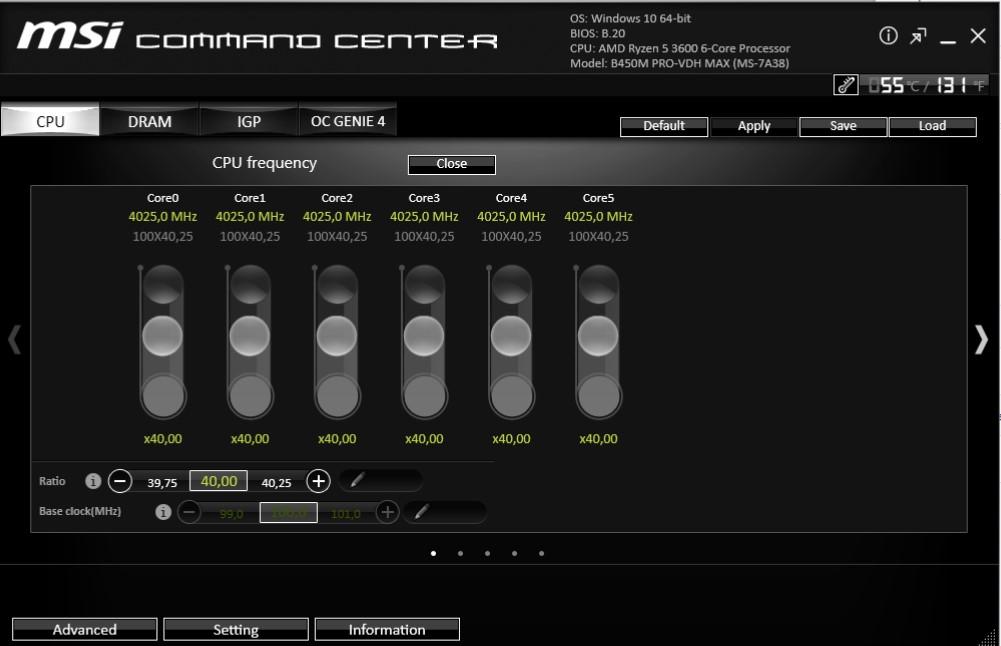Click the Core4 slider top knob
This screenshot has height=646, width=1001.
(511, 285)
